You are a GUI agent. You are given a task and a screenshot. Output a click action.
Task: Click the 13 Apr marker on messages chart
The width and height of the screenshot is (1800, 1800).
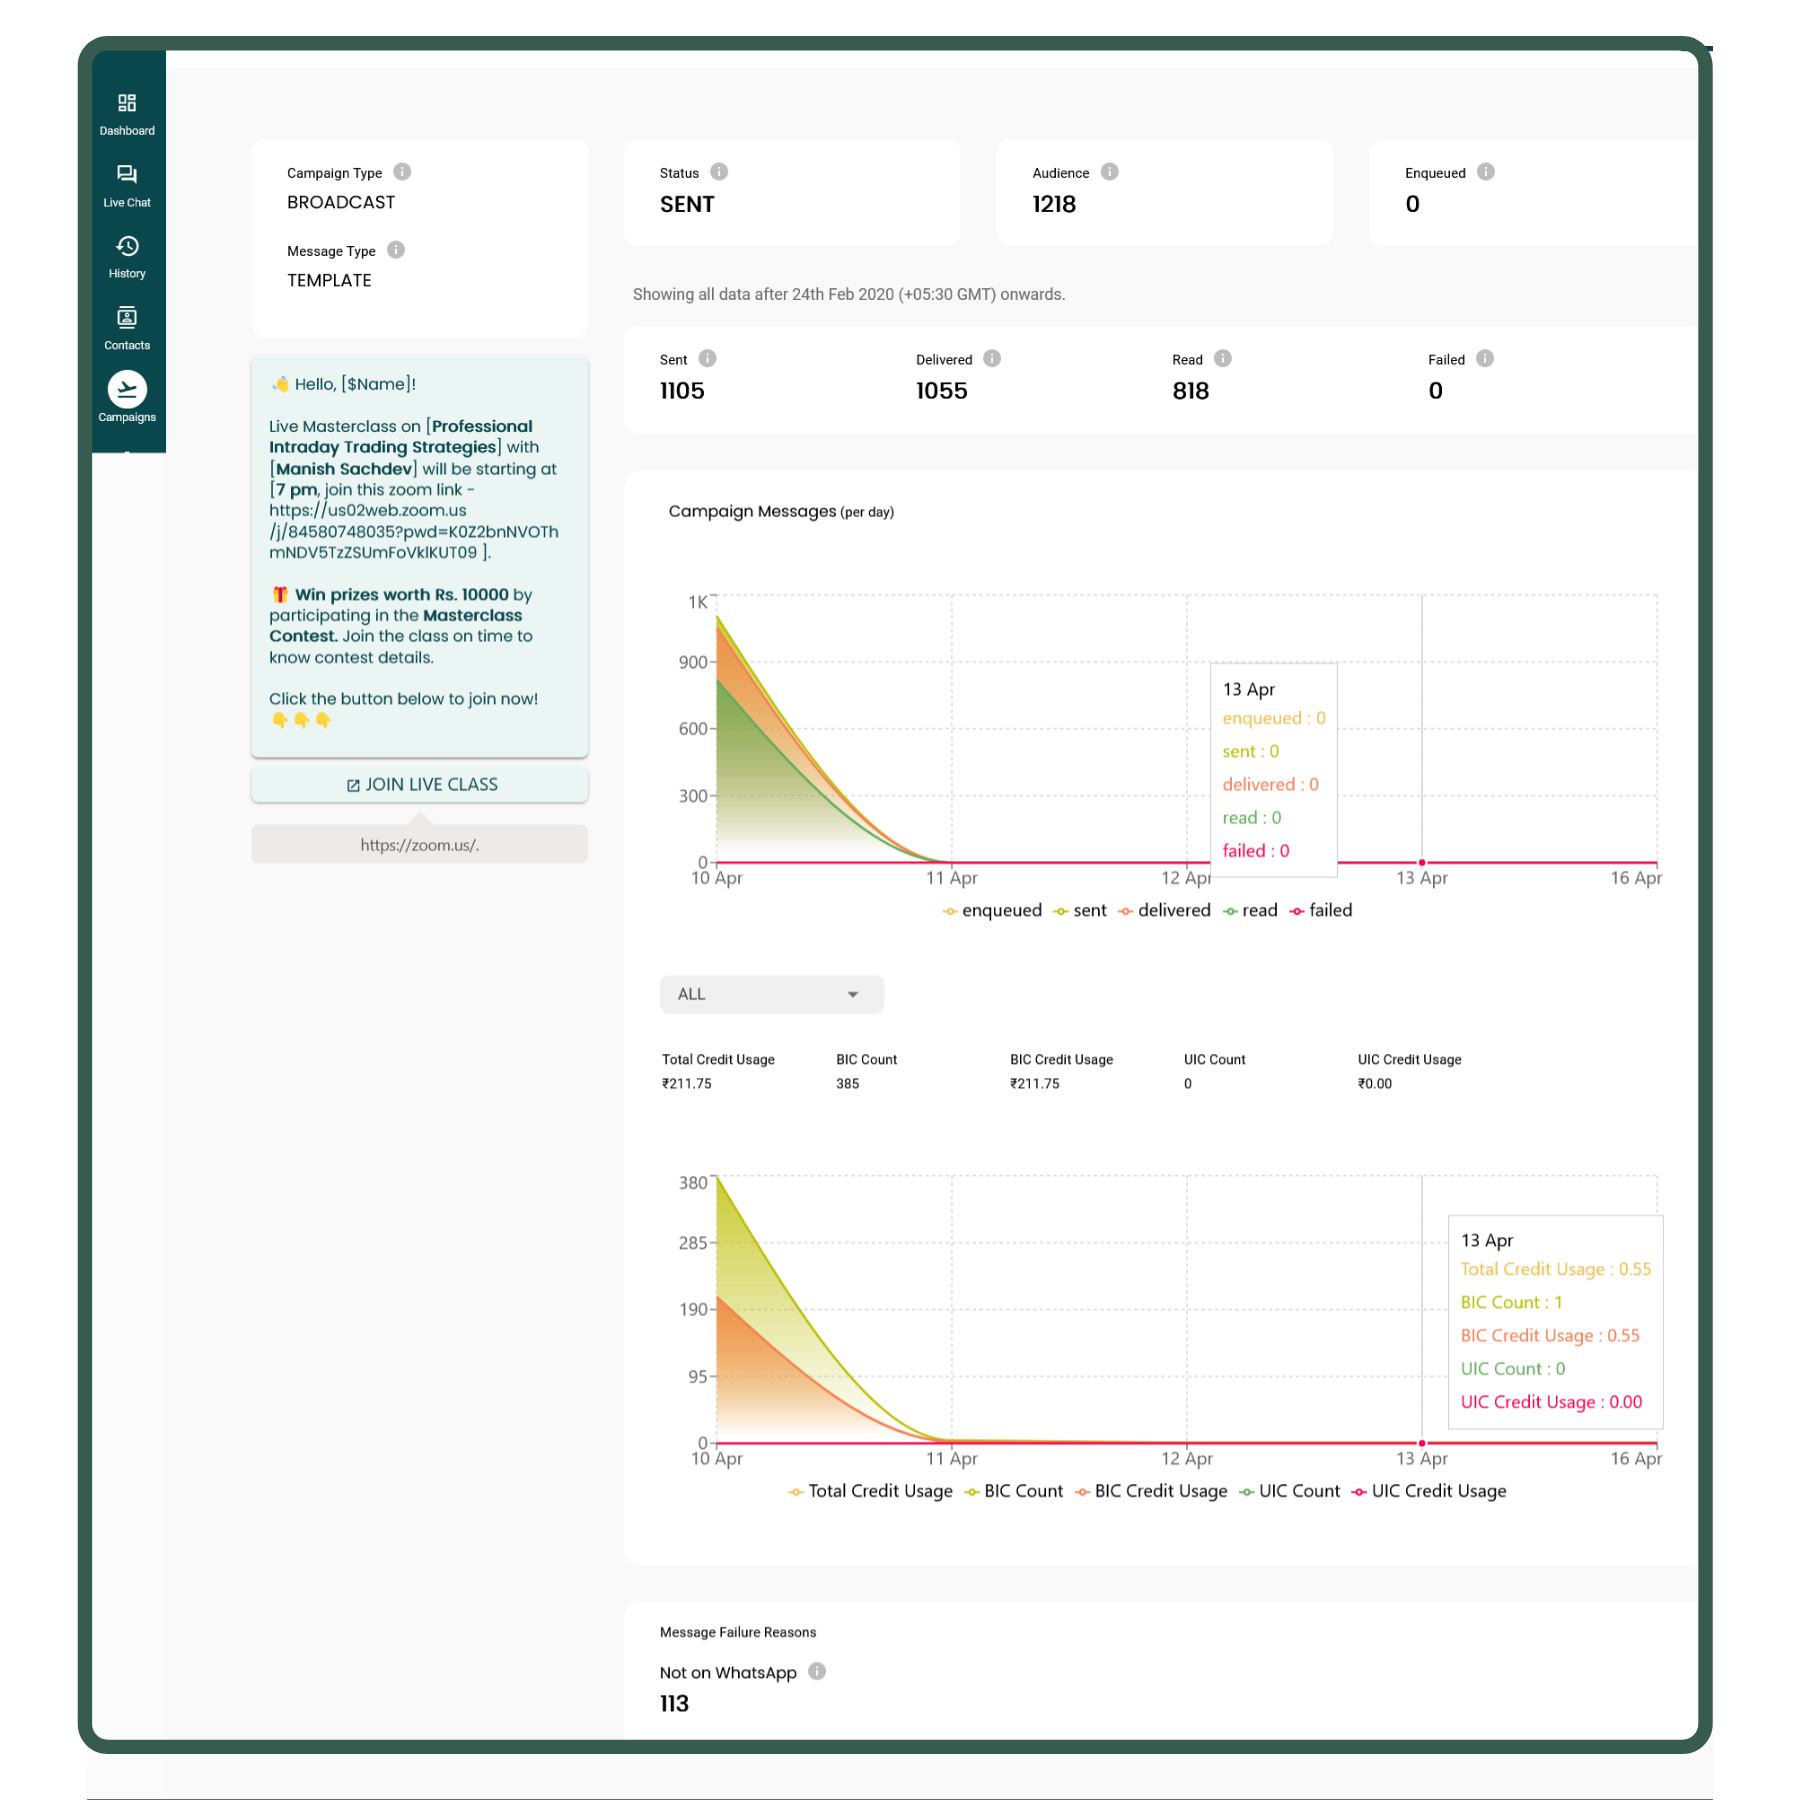1422,862
